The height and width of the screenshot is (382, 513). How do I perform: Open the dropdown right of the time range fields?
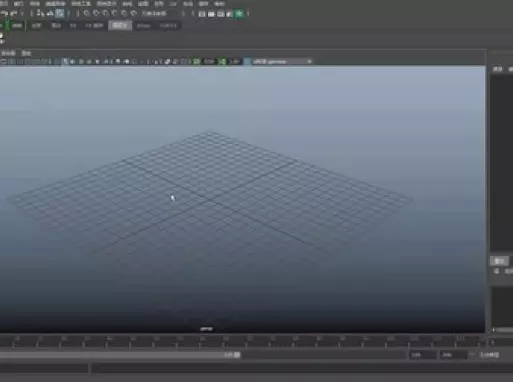click(x=489, y=355)
